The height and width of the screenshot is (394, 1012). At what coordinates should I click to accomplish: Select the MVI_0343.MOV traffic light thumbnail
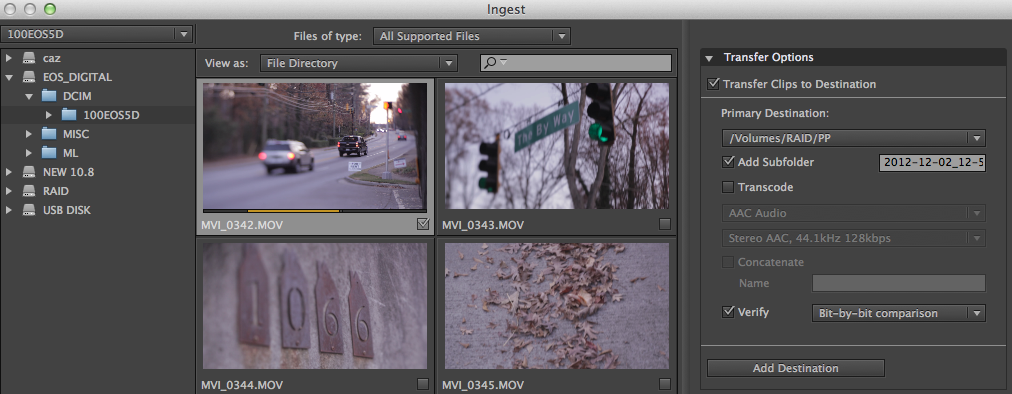click(x=557, y=145)
